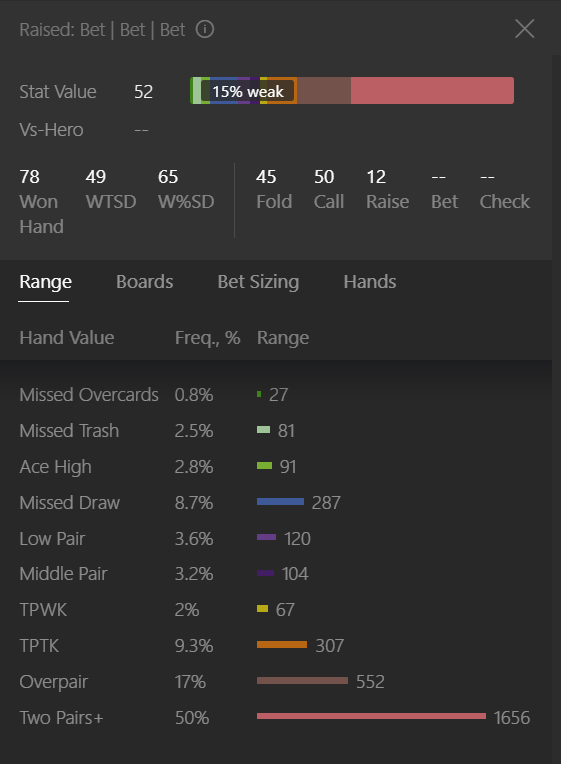Click the WTSD stat value 49
This screenshot has width=561, height=764.
click(x=96, y=177)
